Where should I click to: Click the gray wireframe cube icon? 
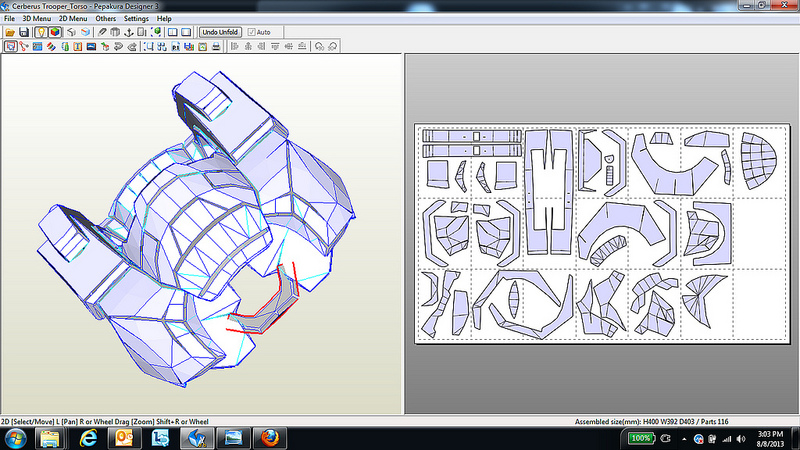pyautogui.click(x=71, y=32)
